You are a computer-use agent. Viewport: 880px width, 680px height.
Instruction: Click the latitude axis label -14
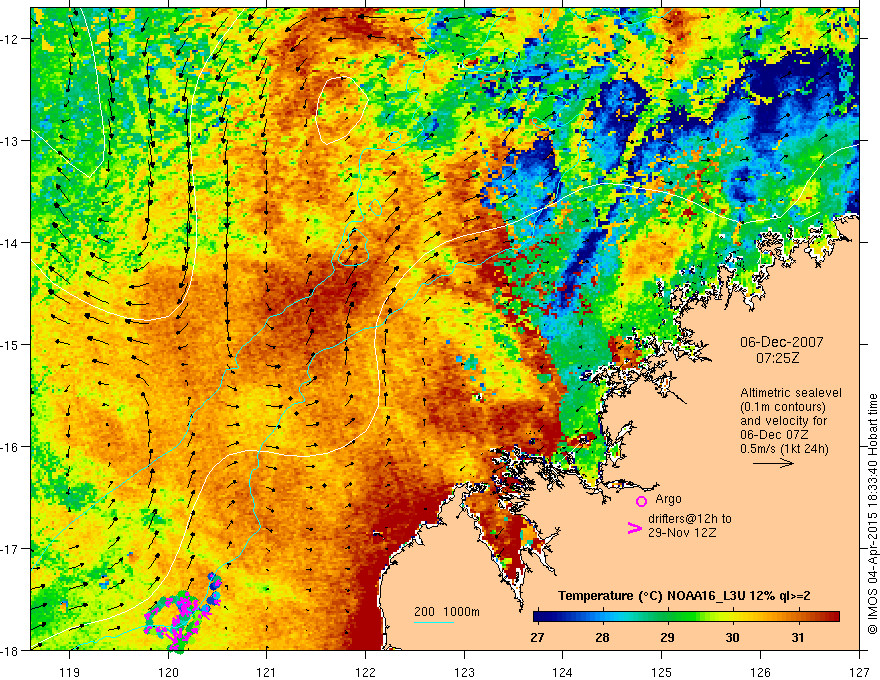11,243
